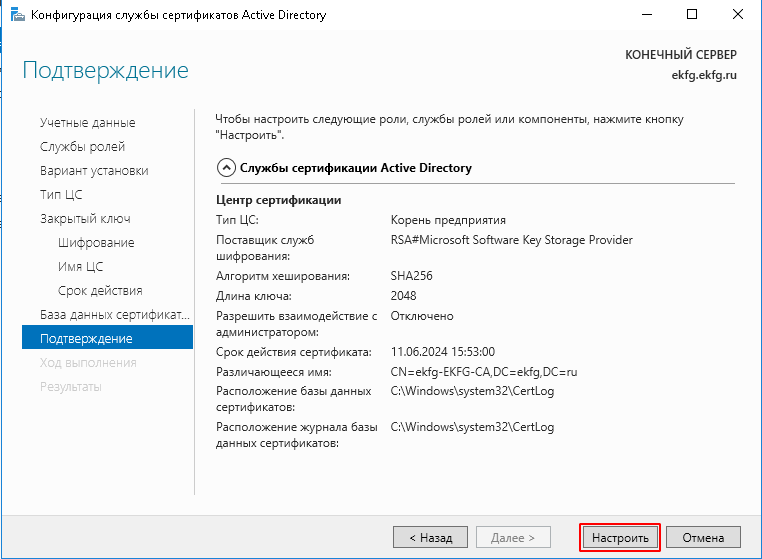Click the Настроить button
Image resolution: width=762 pixels, height=559 pixels.
pyautogui.click(x=620, y=538)
